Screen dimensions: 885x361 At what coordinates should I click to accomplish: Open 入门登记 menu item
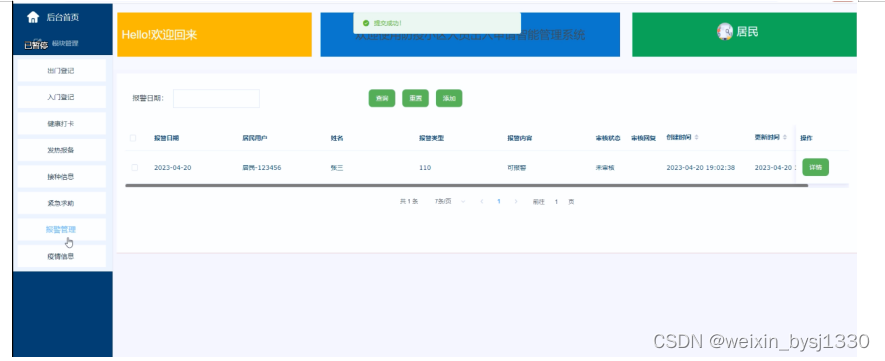(x=62, y=97)
